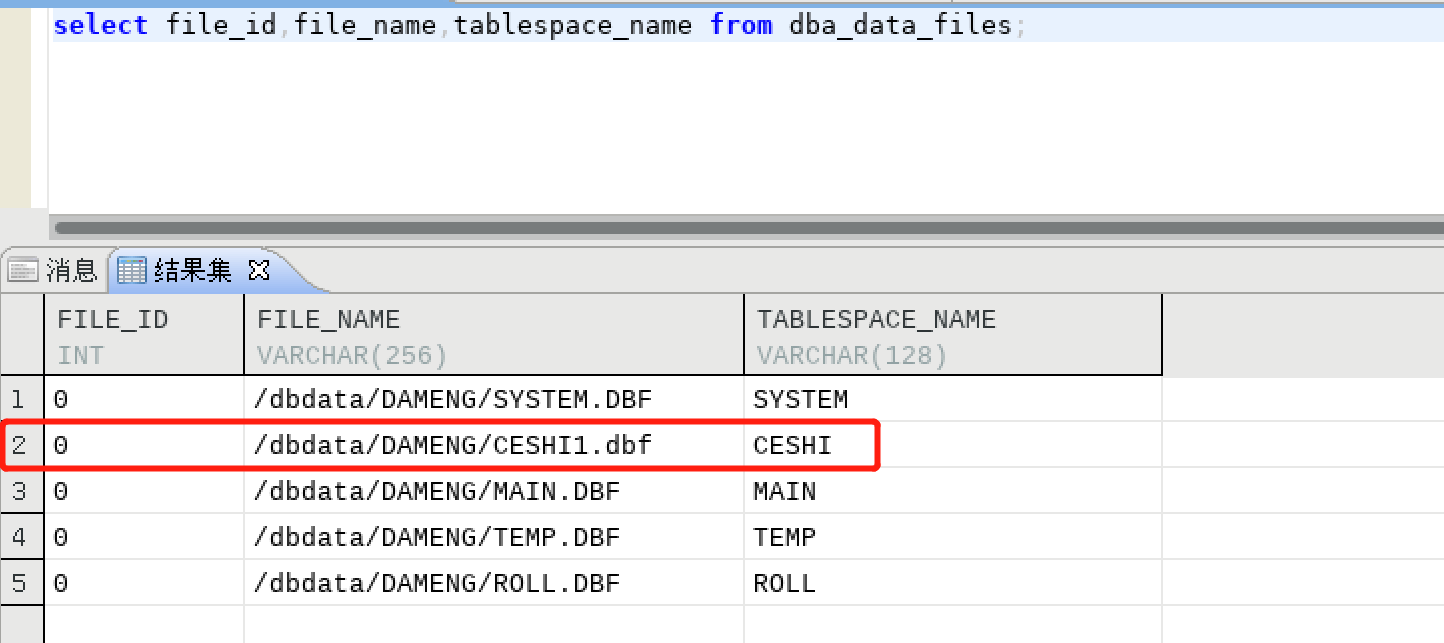Click the 消息 tab icon
This screenshot has height=643, width=1444.
(23, 270)
